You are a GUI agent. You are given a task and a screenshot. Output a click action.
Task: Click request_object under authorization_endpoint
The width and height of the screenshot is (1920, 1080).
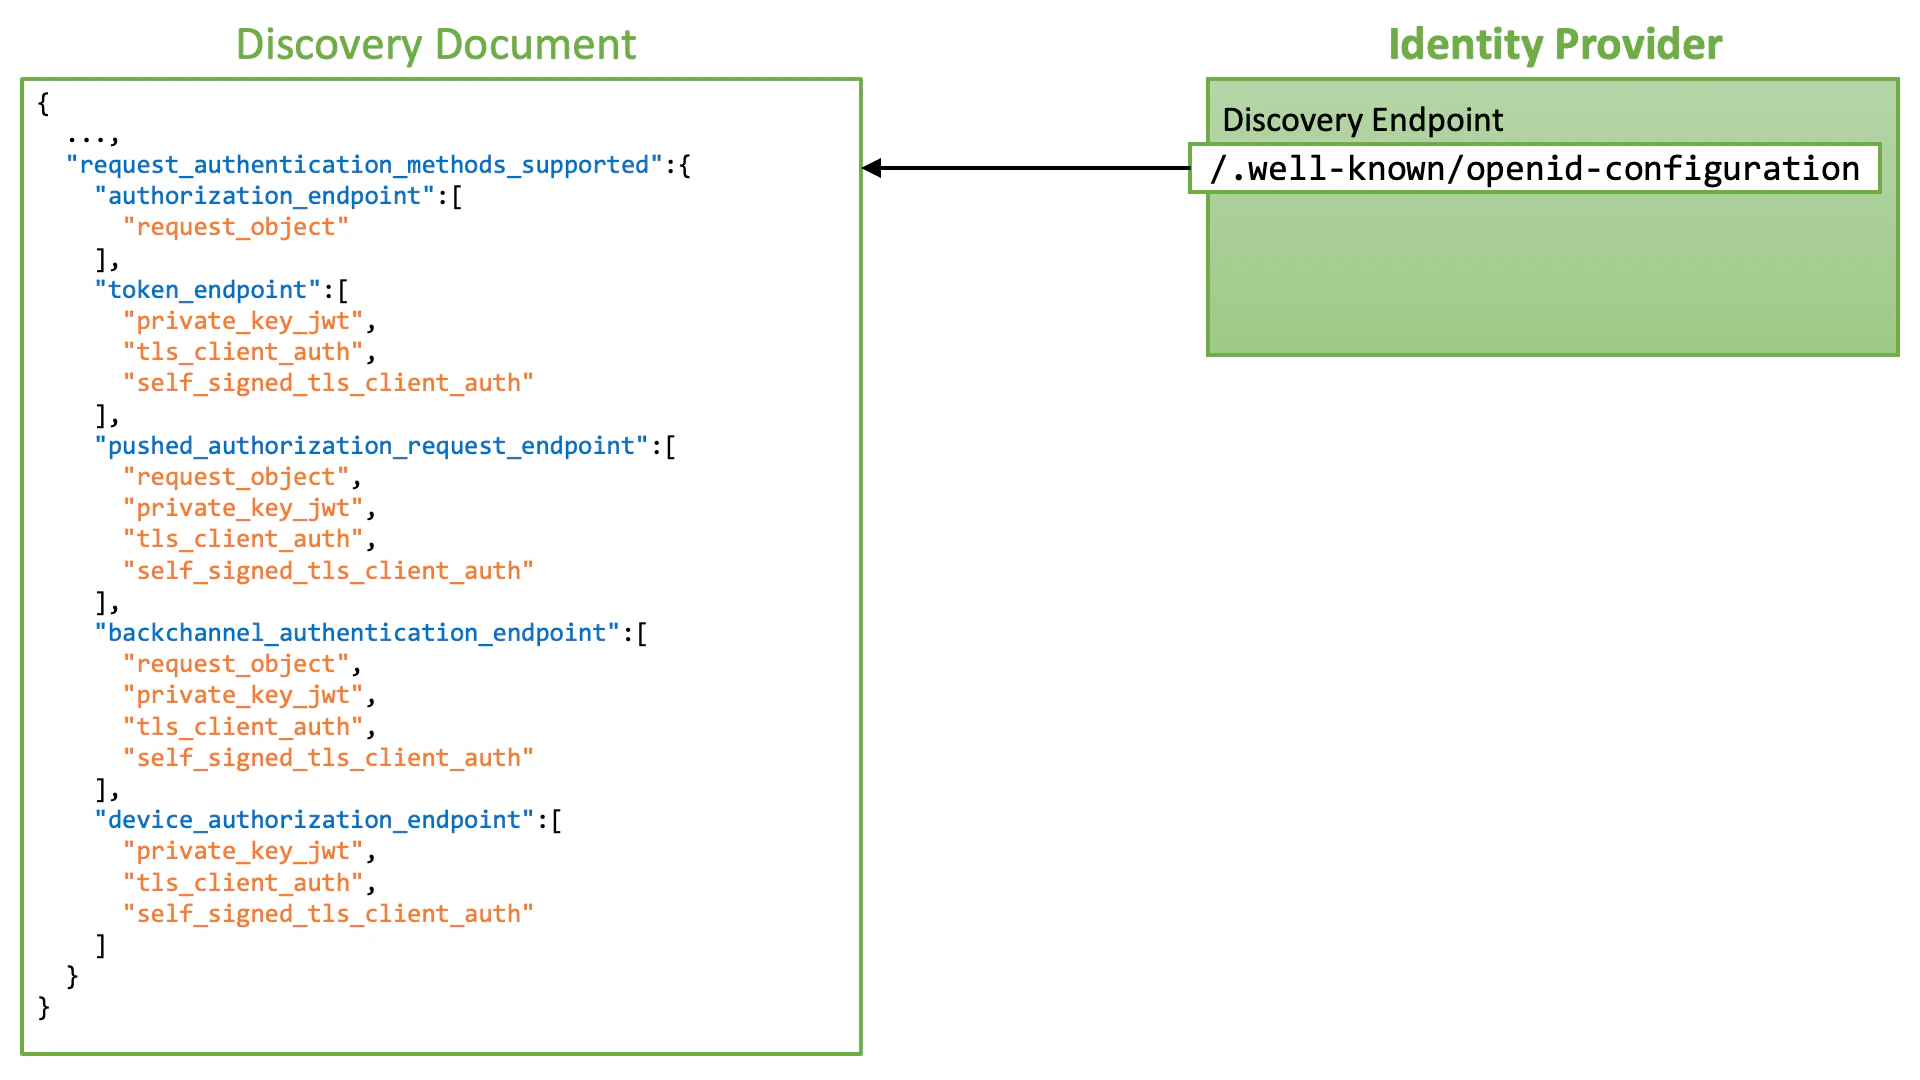[x=235, y=227]
